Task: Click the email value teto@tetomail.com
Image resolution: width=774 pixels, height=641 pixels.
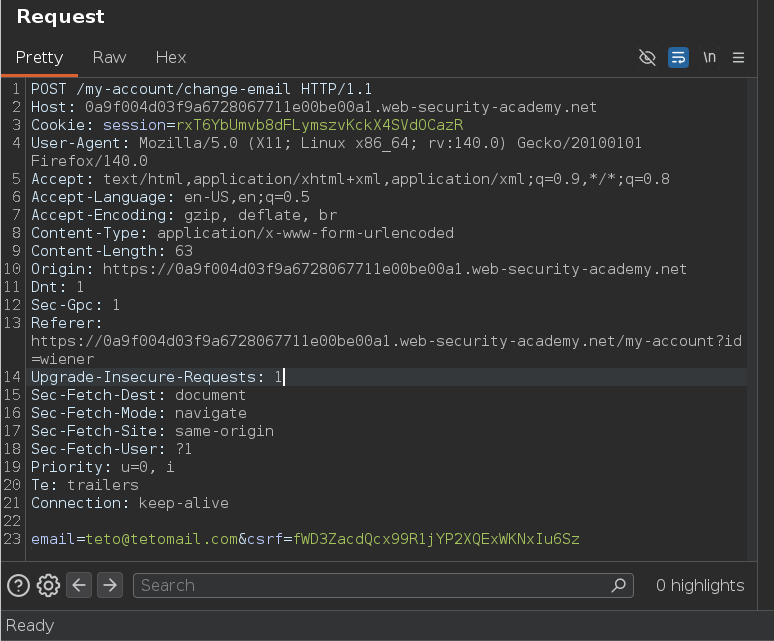Action: [x=162, y=539]
